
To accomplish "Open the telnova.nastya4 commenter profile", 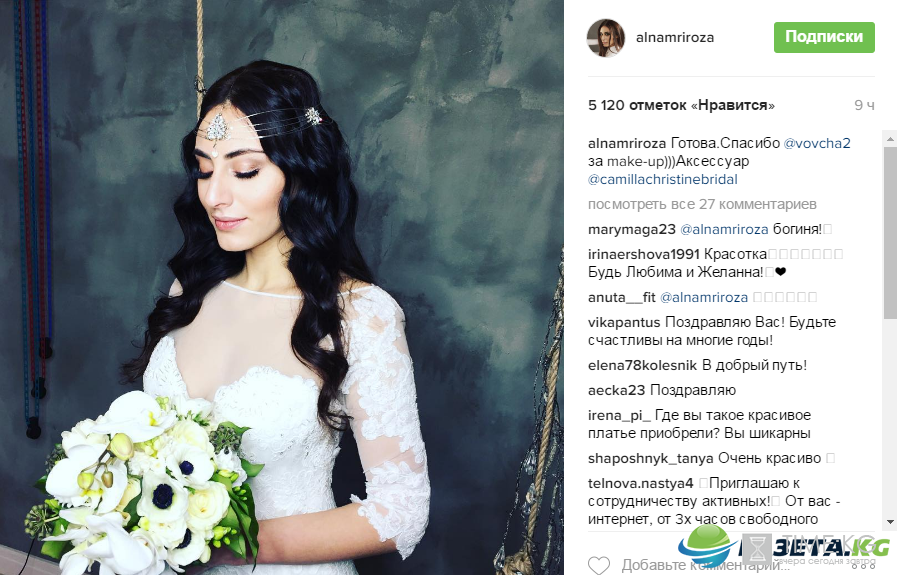I will (x=641, y=483).
